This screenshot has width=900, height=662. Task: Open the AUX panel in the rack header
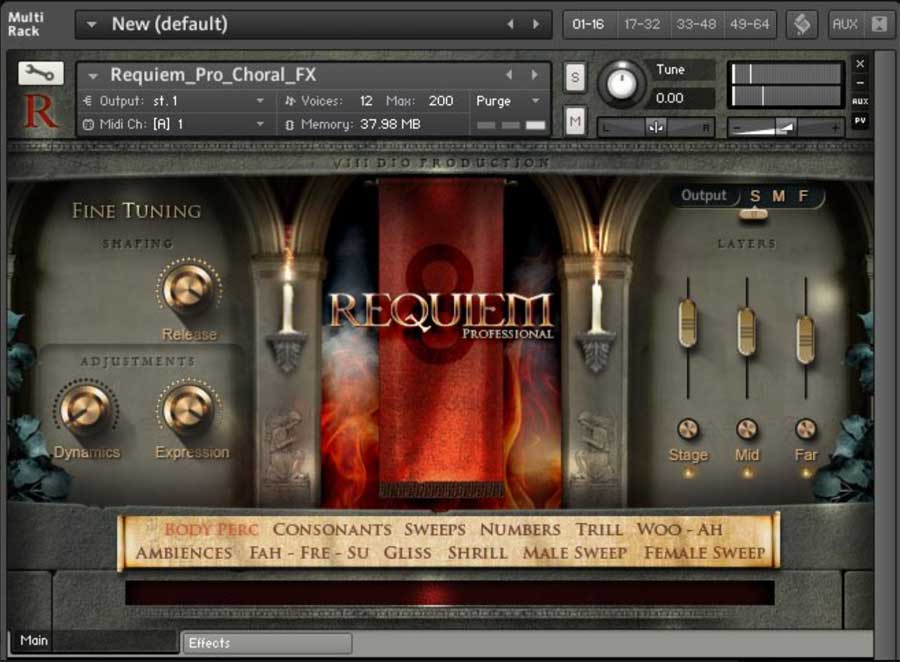tap(844, 25)
